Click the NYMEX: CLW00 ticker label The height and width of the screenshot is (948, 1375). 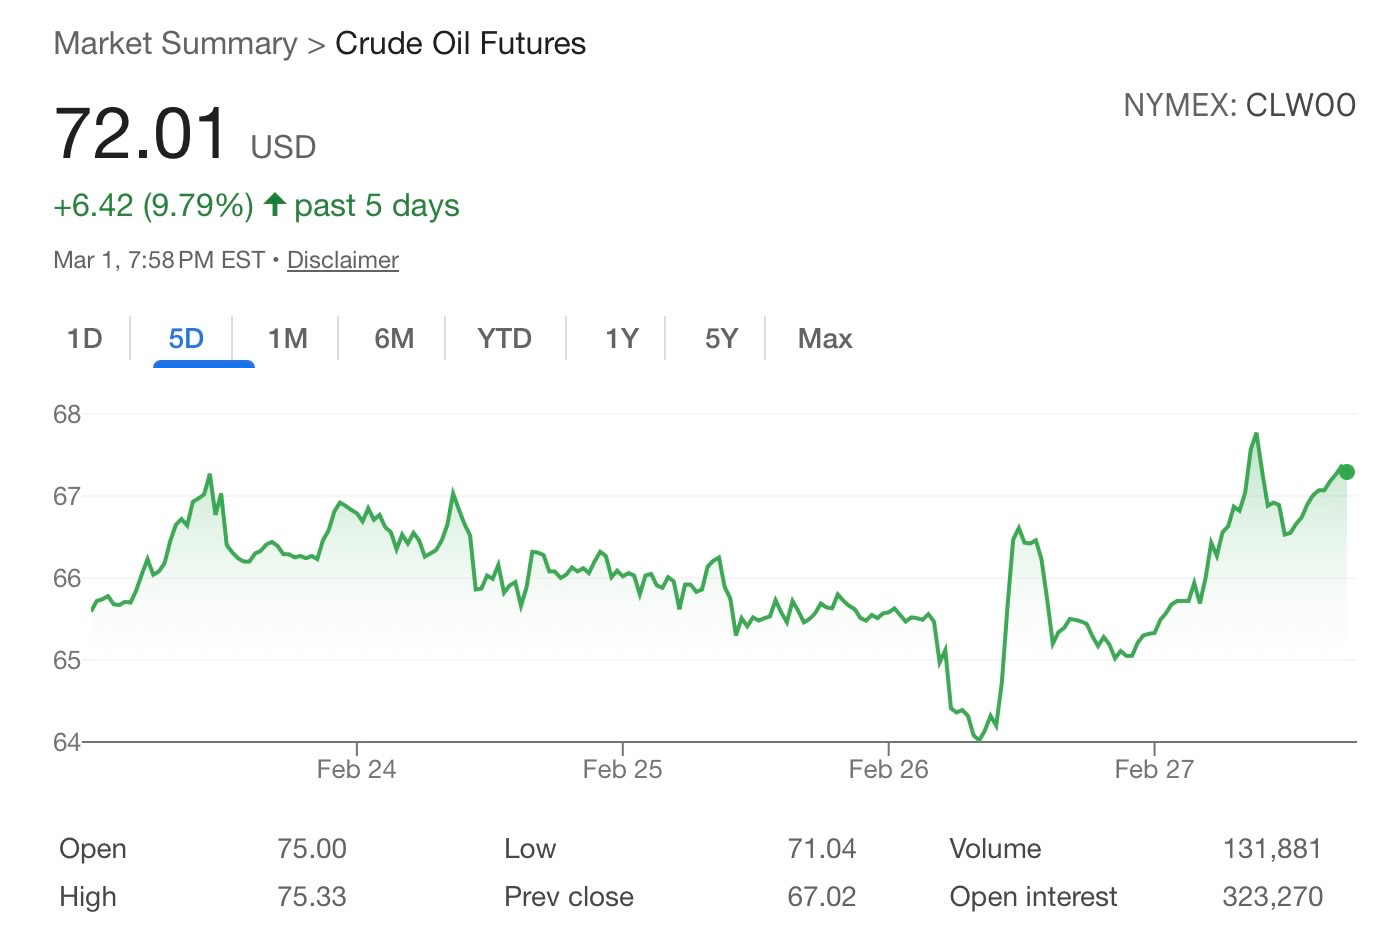click(1239, 105)
